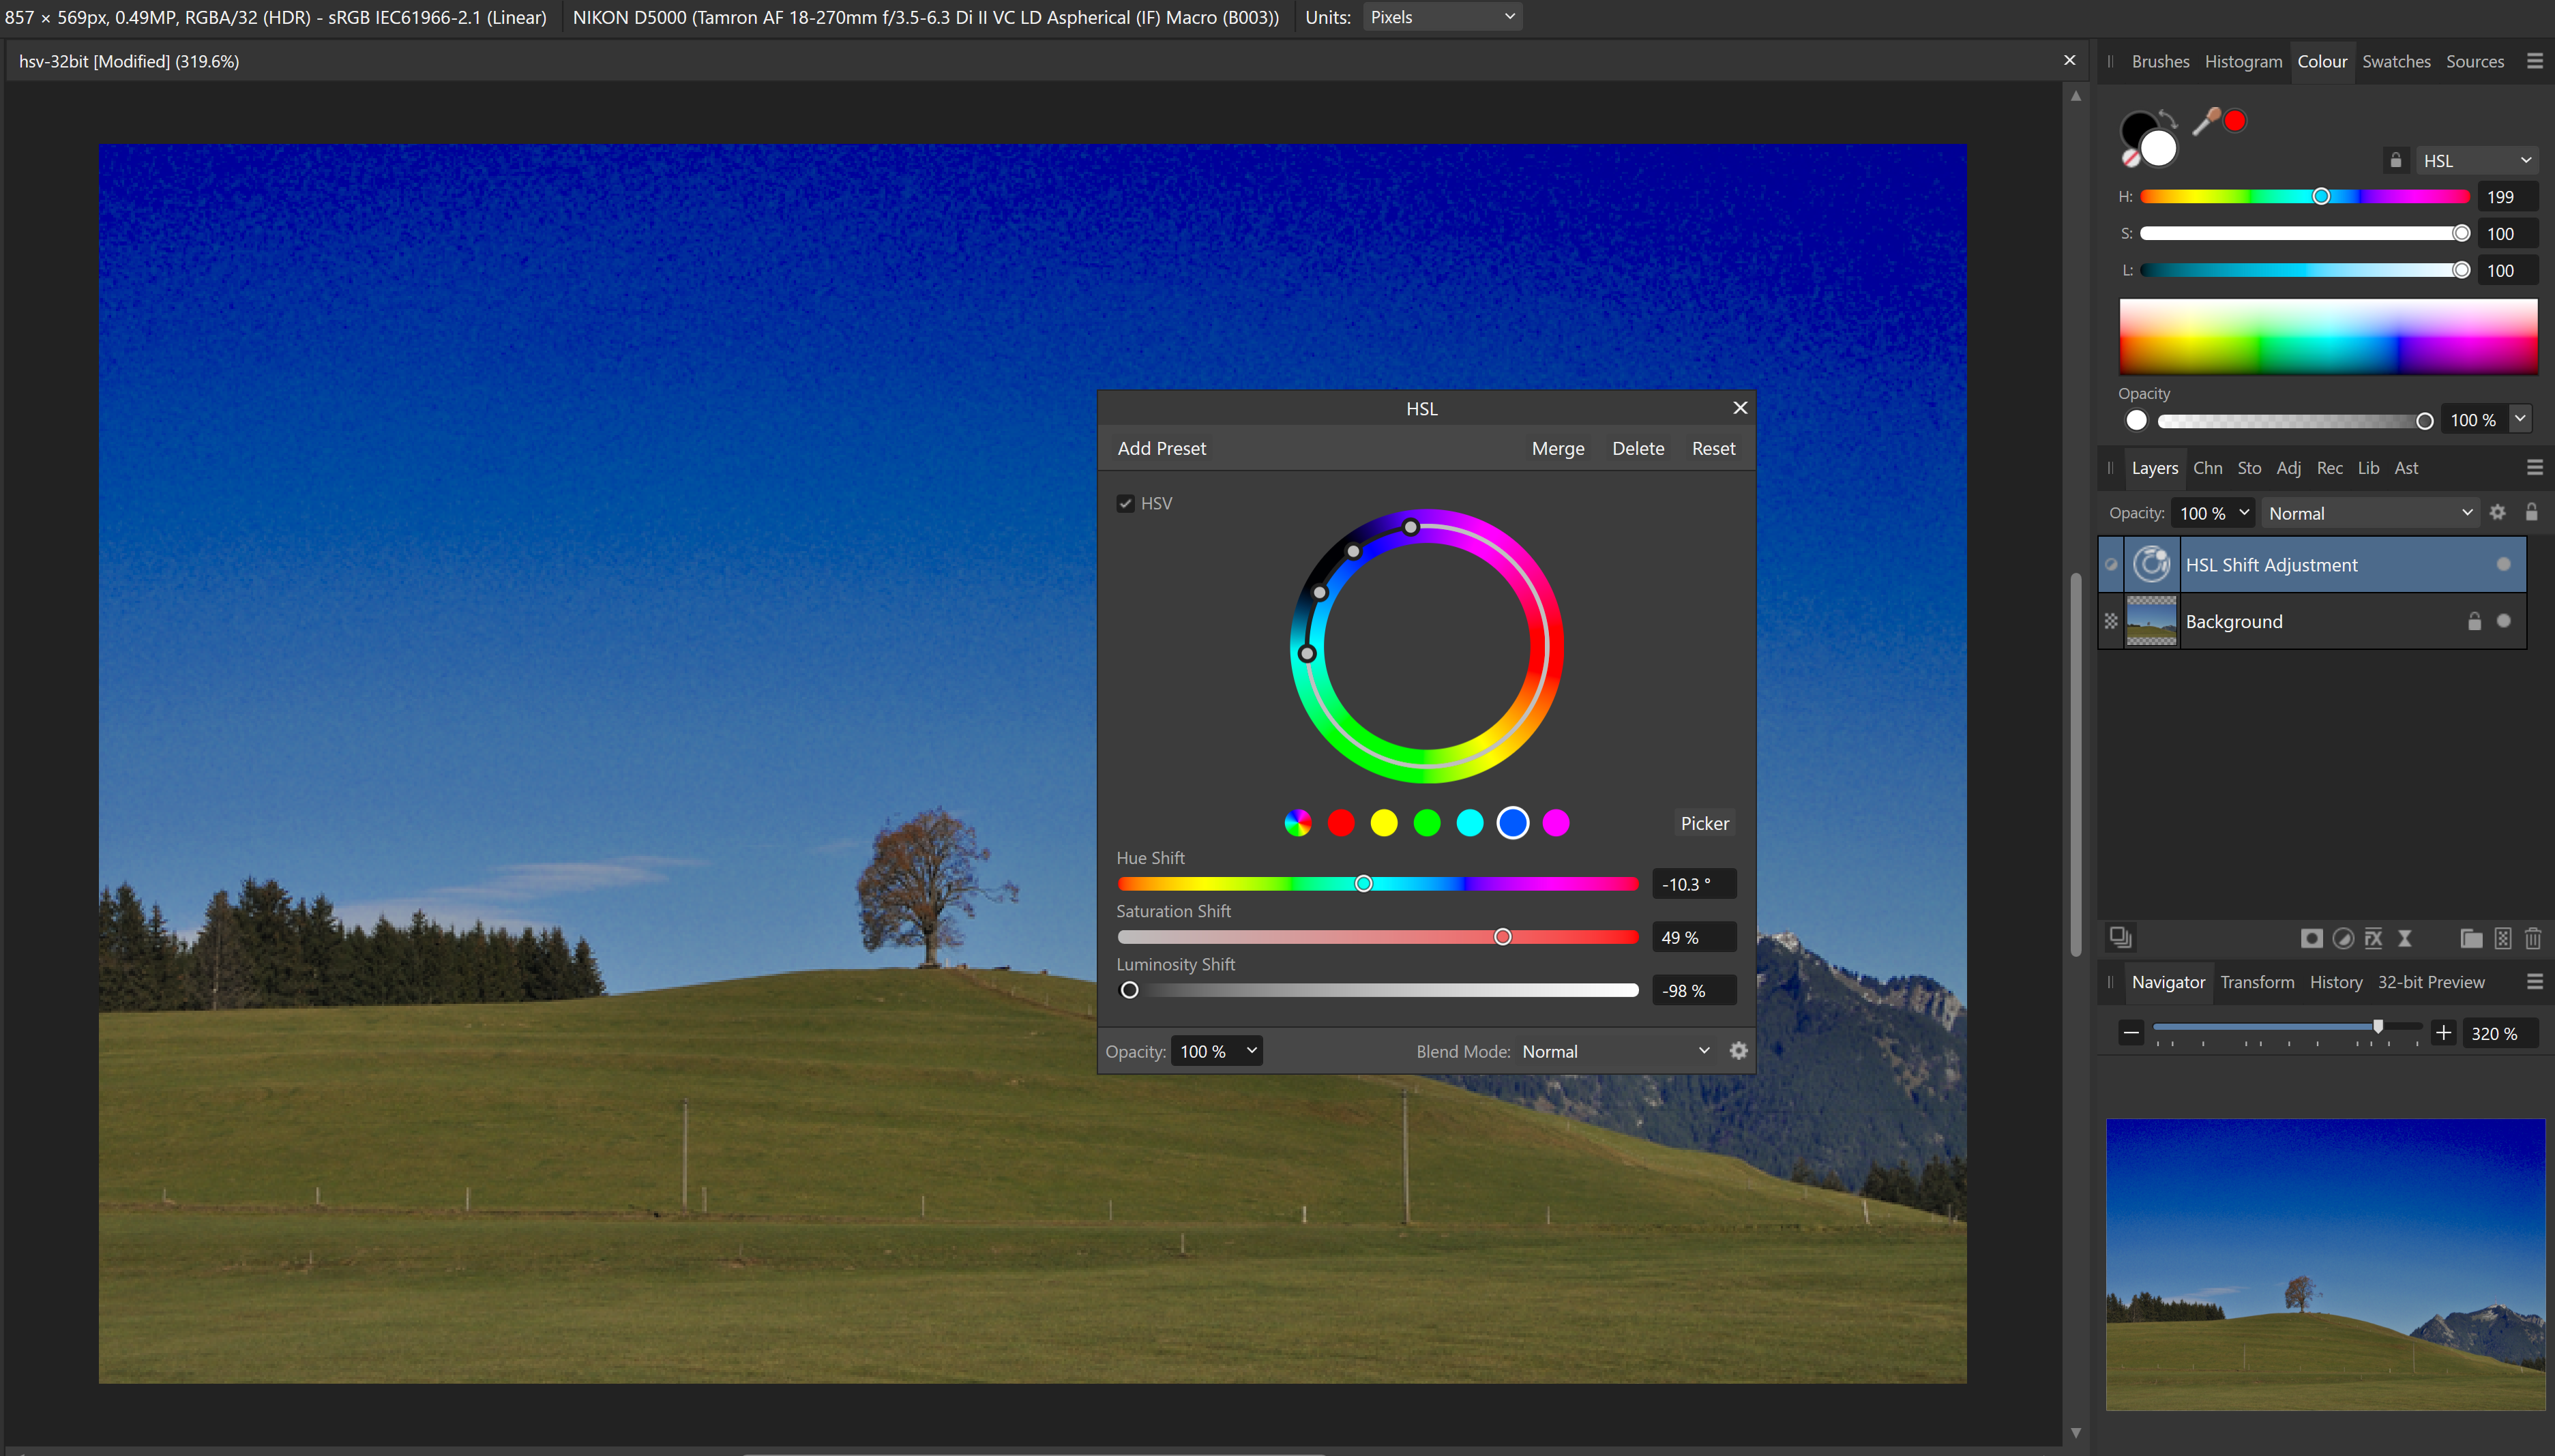Click the Navigator preview thumbnail

[x=2325, y=1264]
